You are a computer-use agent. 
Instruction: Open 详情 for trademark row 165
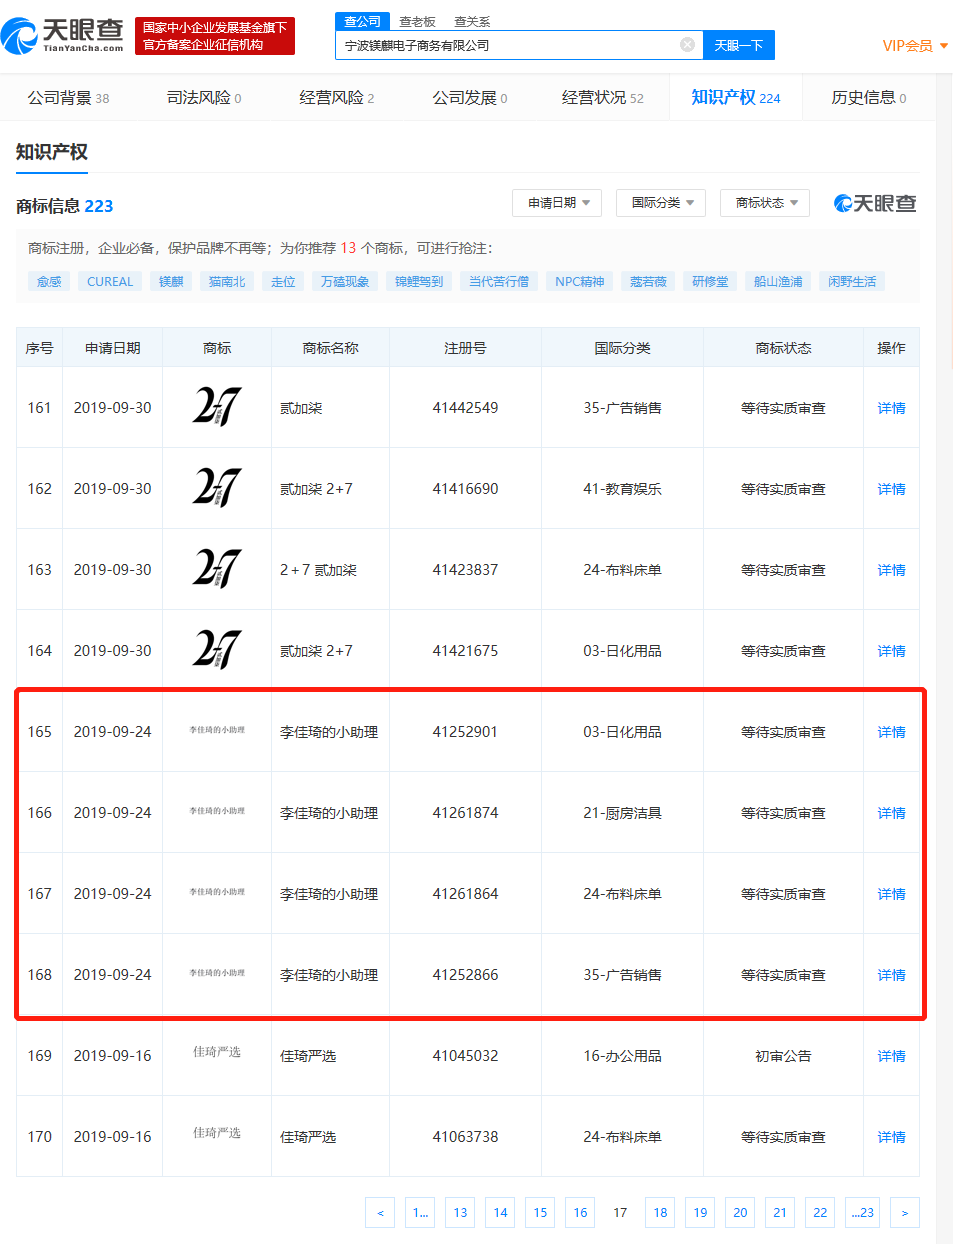[x=891, y=732]
